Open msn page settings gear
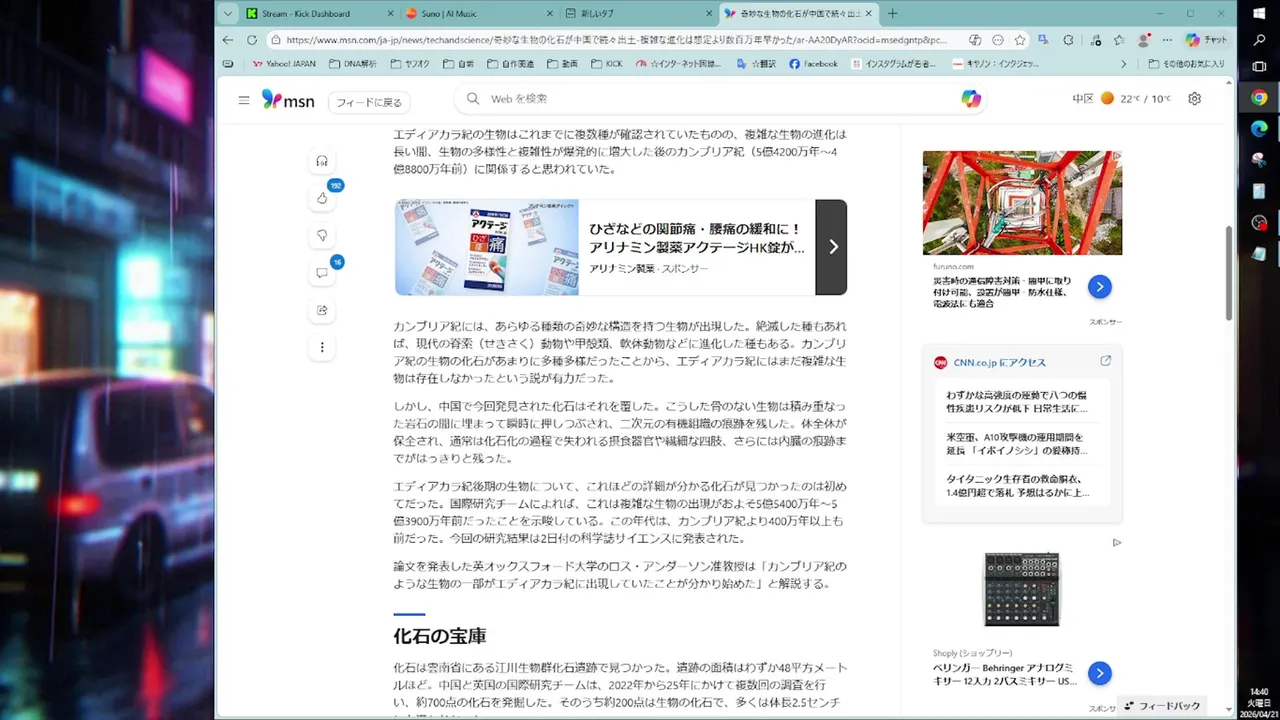Image resolution: width=1280 pixels, height=720 pixels. pyautogui.click(x=1194, y=99)
